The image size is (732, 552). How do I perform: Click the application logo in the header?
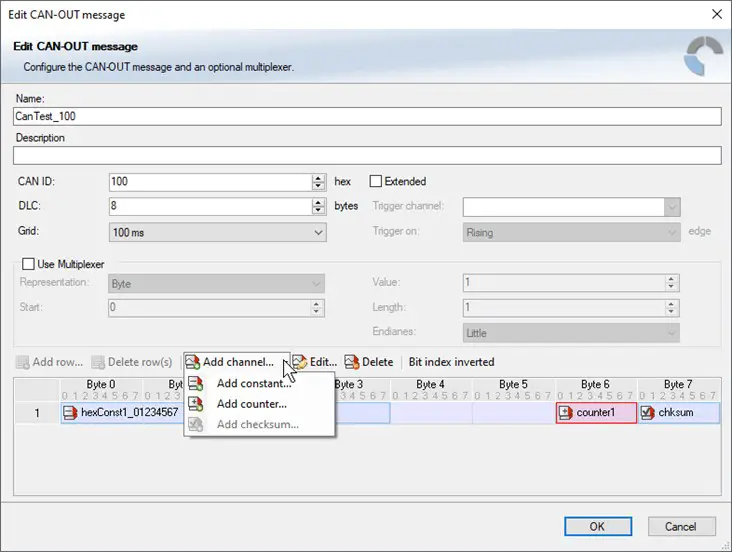tap(704, 56)
